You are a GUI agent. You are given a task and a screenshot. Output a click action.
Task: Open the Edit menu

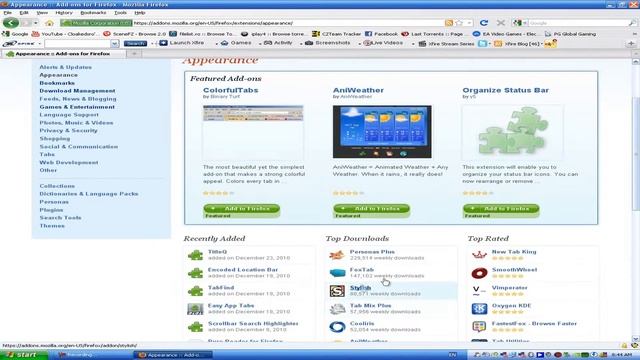[24, 13]
